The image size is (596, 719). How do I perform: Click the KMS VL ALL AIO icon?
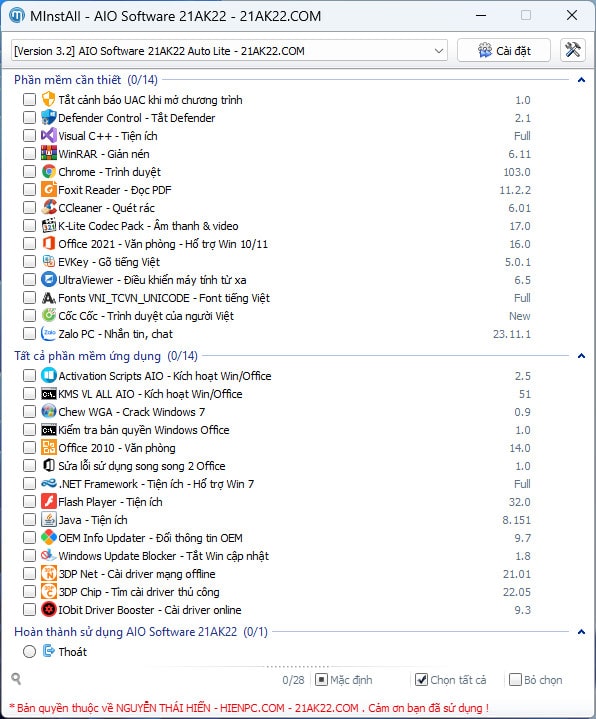pos(49,393)
